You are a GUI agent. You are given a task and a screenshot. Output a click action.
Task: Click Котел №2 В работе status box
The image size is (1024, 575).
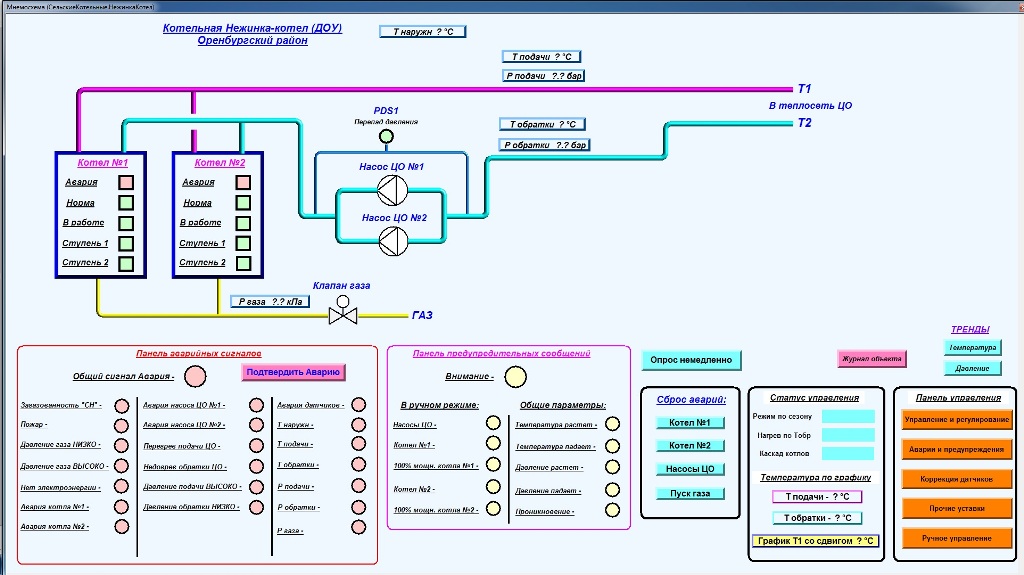coord(243,223)
